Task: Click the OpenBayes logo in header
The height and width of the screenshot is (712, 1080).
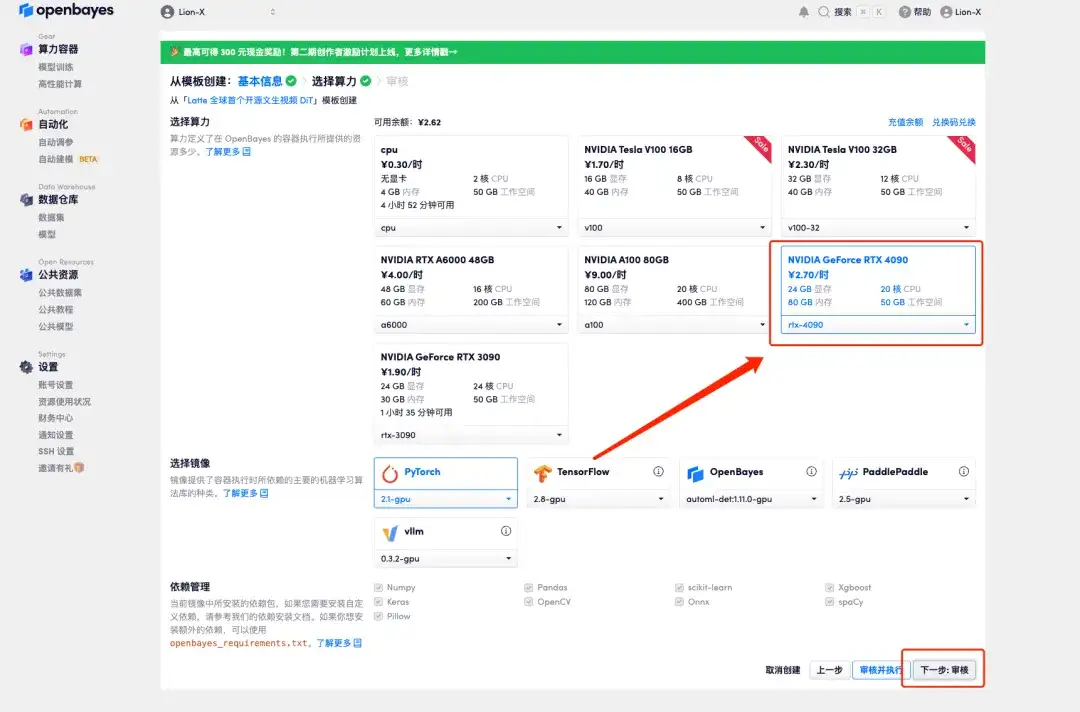Action: point(66,11)
